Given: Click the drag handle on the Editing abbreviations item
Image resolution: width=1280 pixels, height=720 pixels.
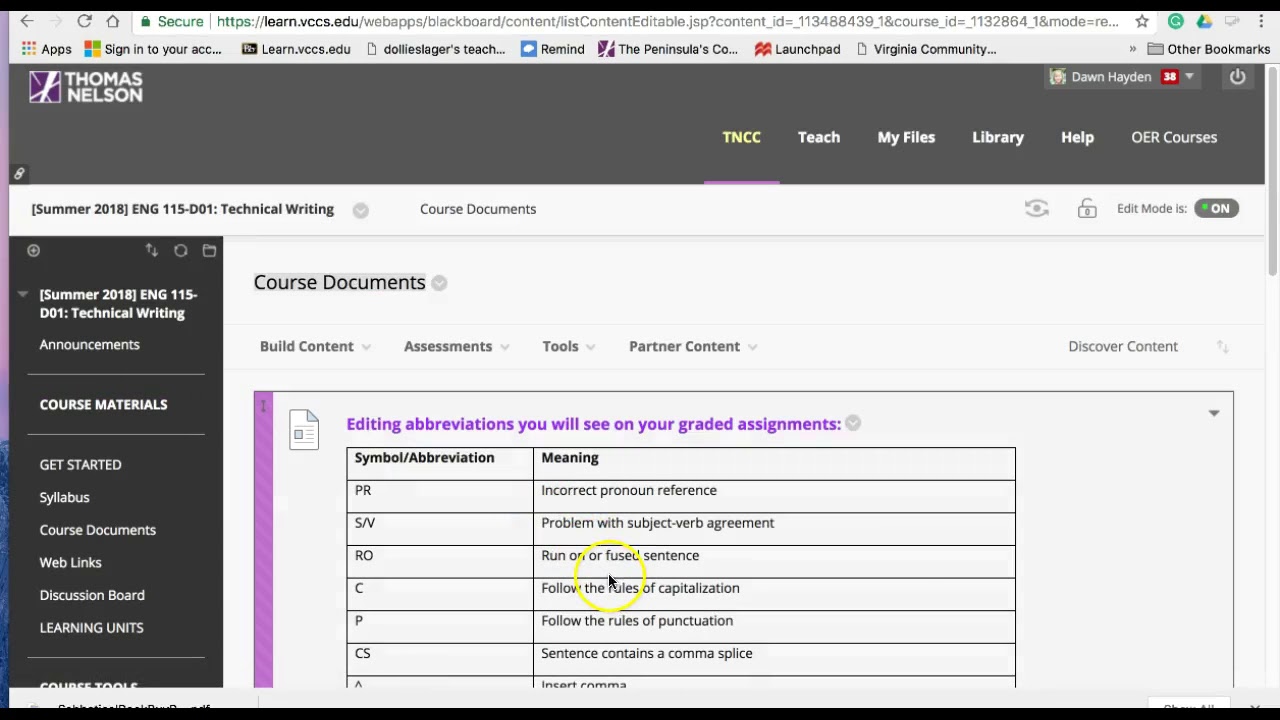Looking at the screenshot, I should pos(263,406).
